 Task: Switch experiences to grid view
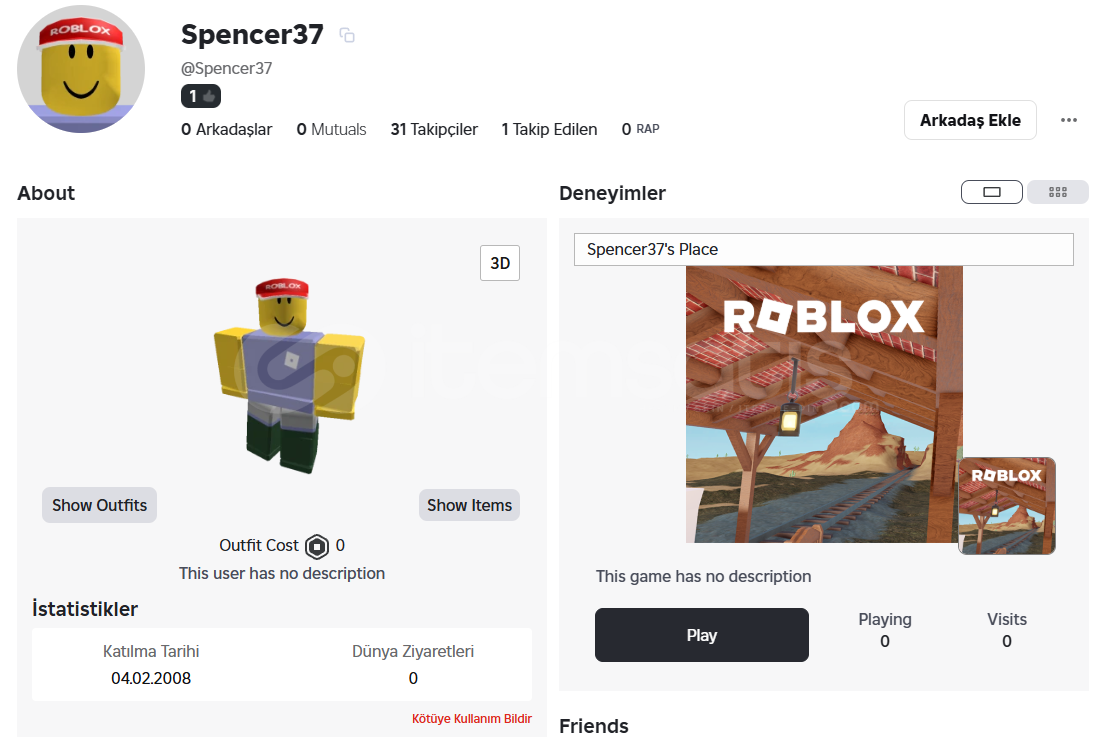(x=1058, y=192)
